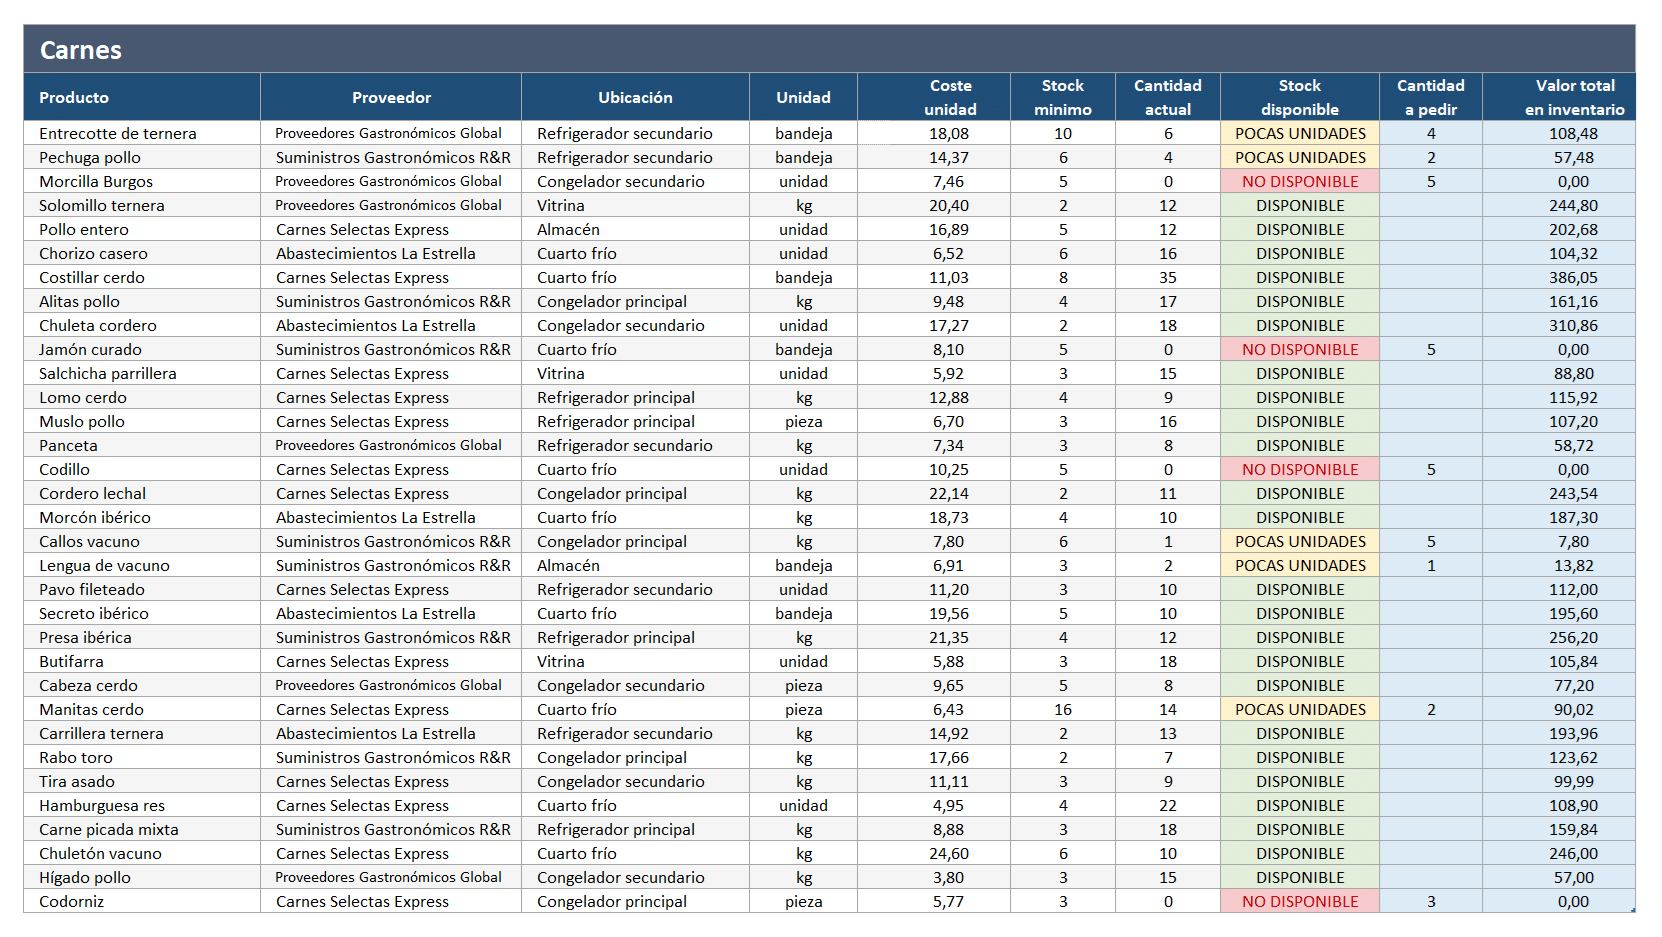This screenshot has height=937, width=1662.
Task: Select the Chorizo casero product cell
Action: coord(142,253)
